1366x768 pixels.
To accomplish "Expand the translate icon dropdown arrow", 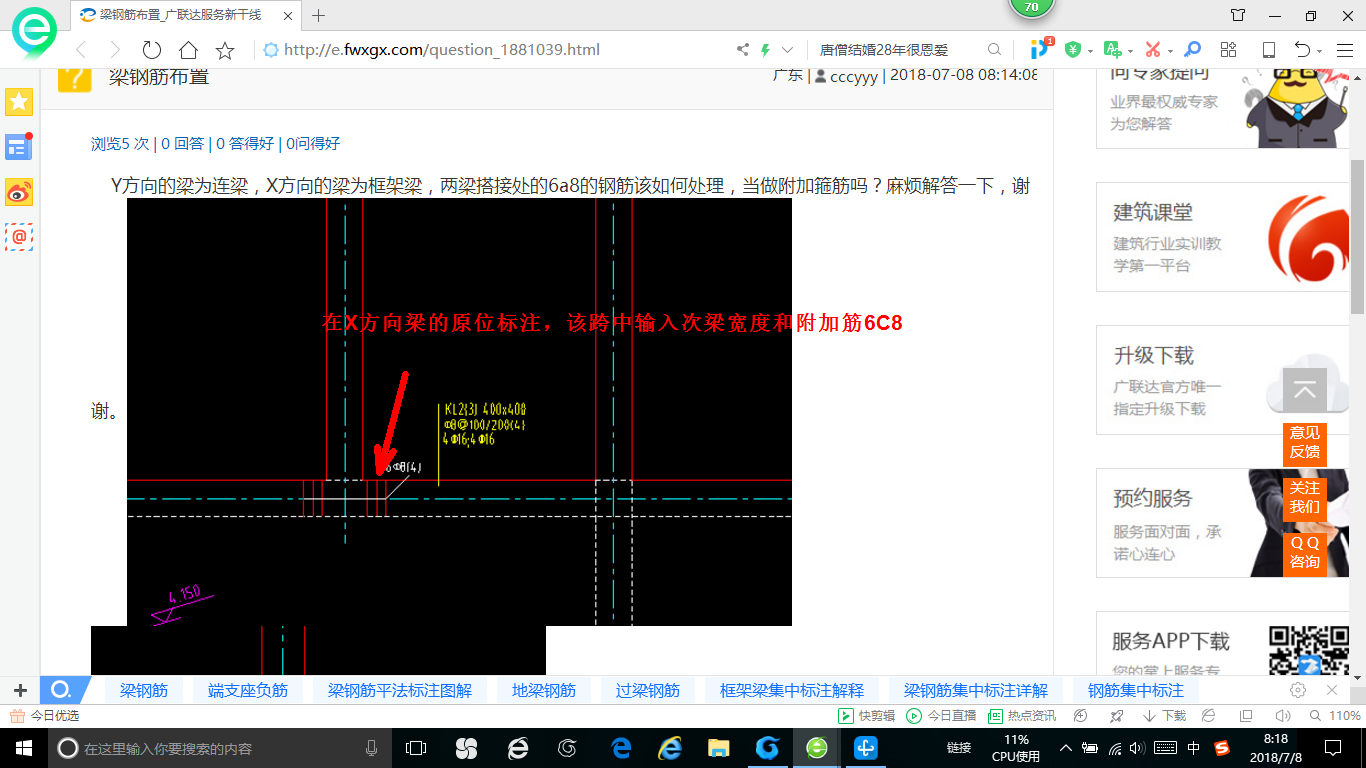I will pos(1130,51).
